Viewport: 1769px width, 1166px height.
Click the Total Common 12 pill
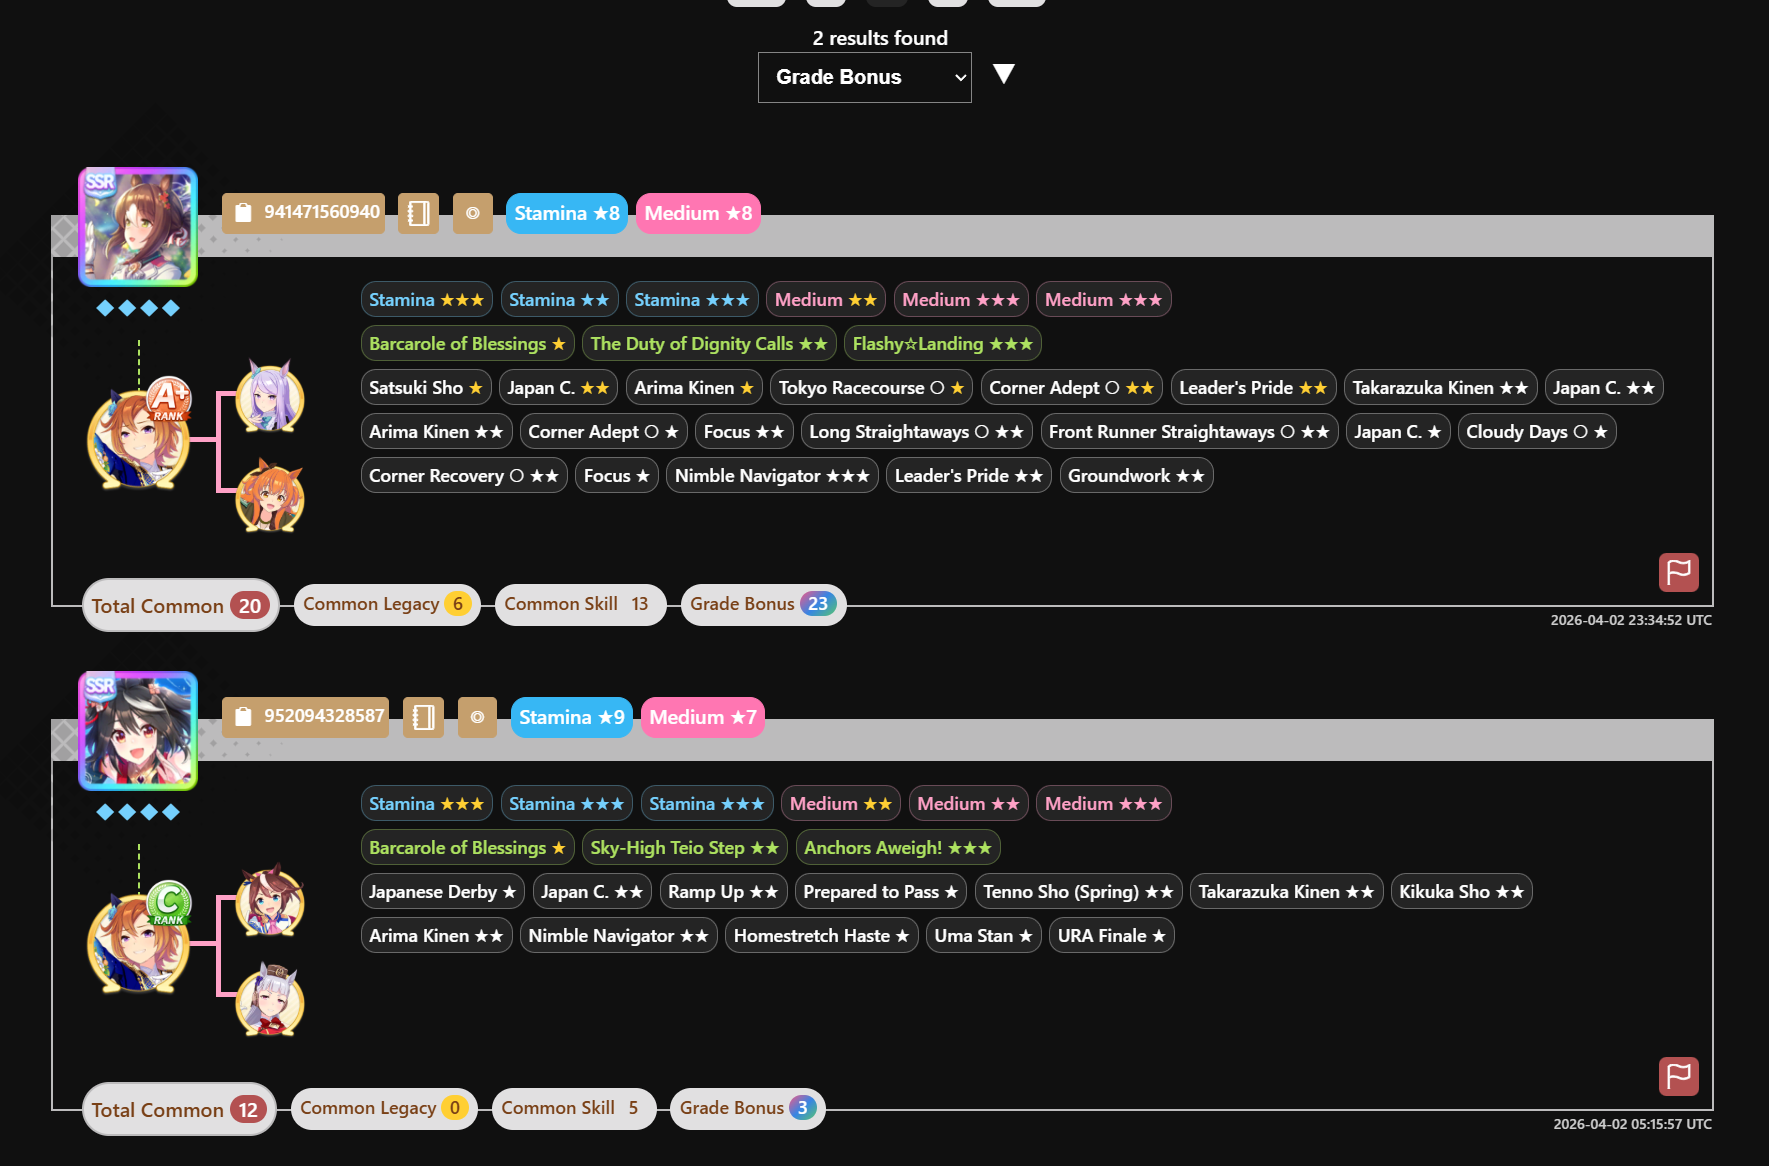180,1109
